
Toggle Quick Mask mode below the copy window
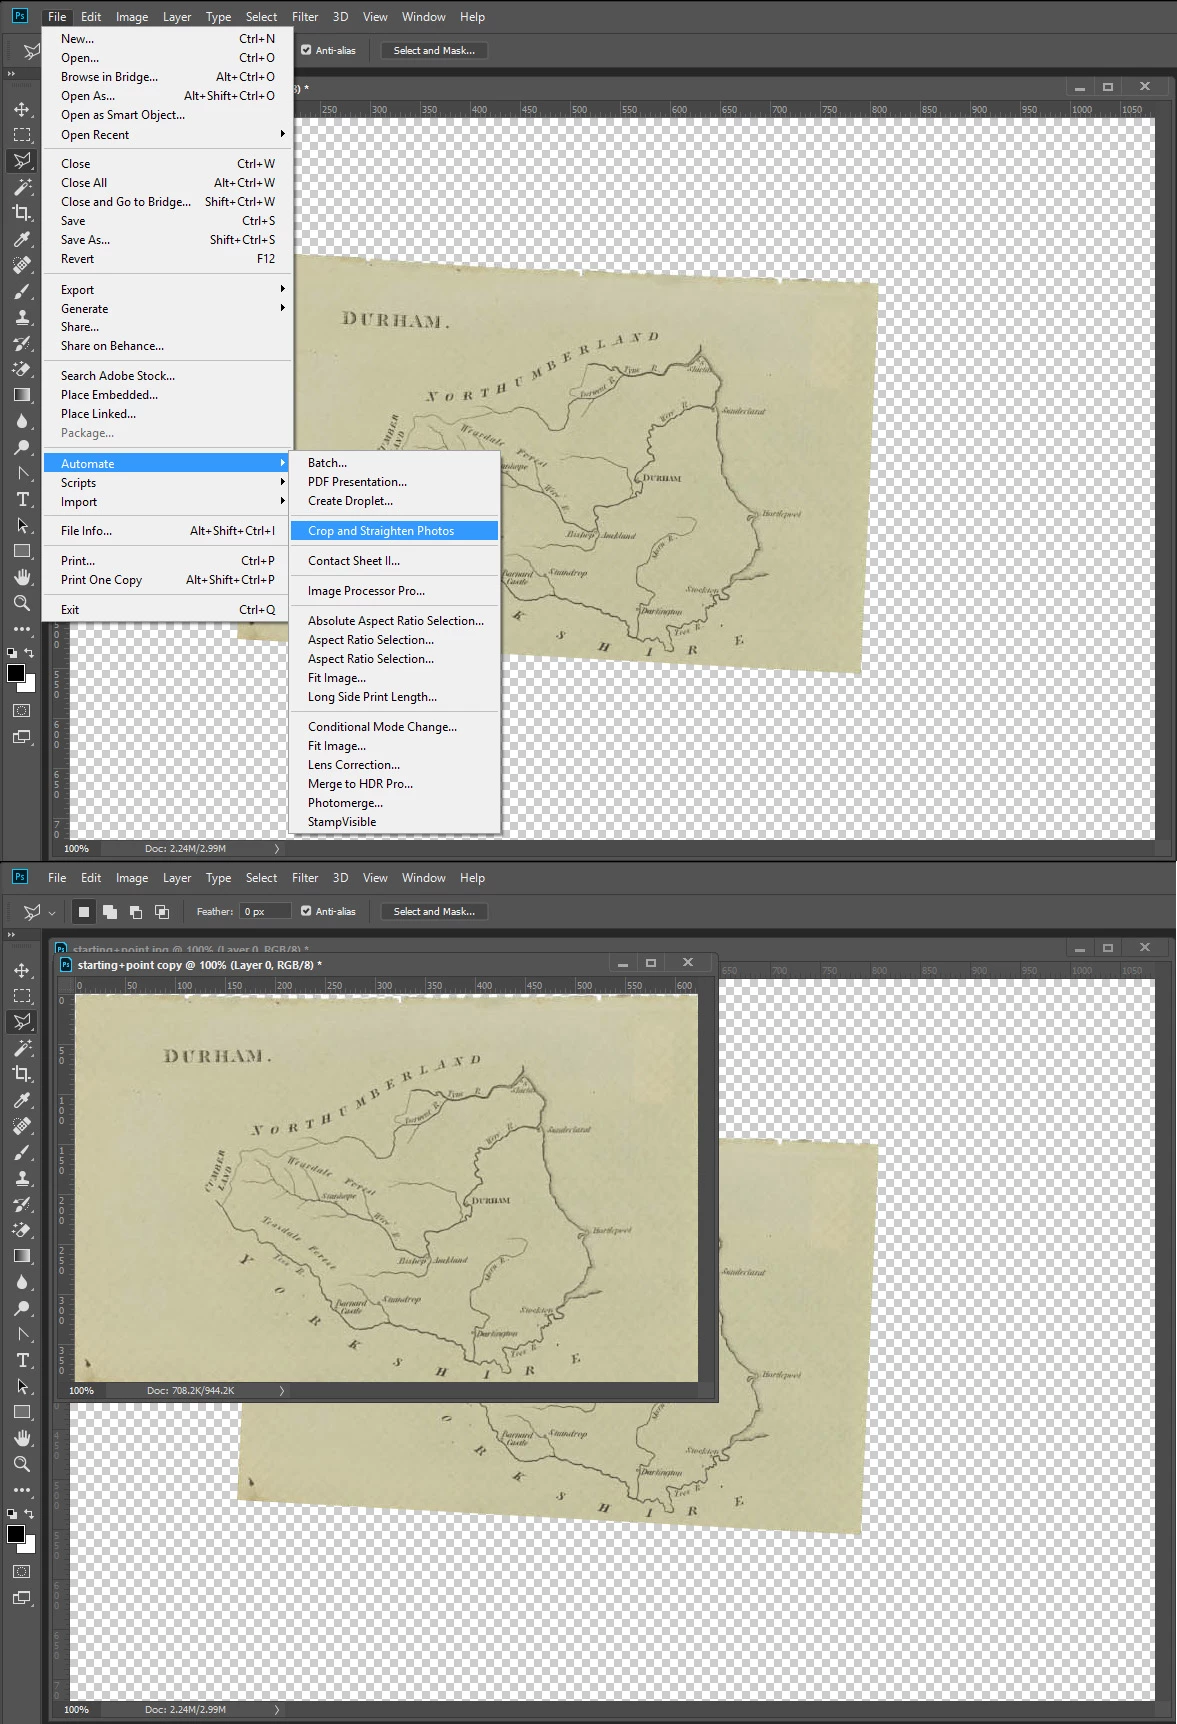click(22, 1571)
